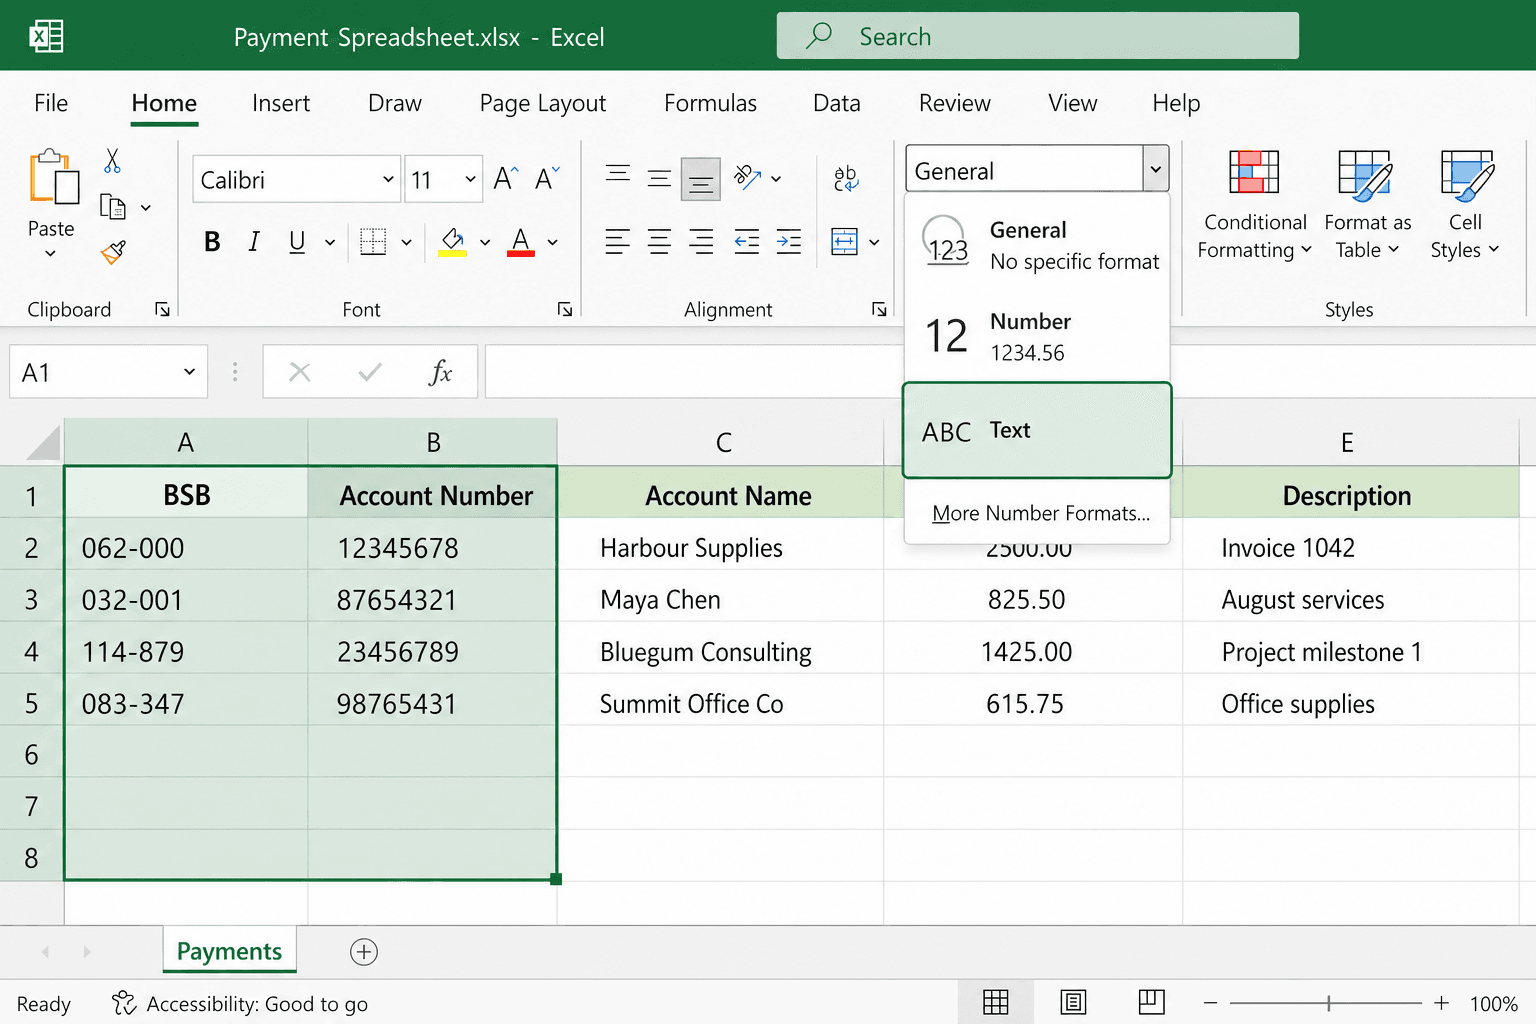
Task: Click the Insert Function fx icon
Action: coord(440,372)
